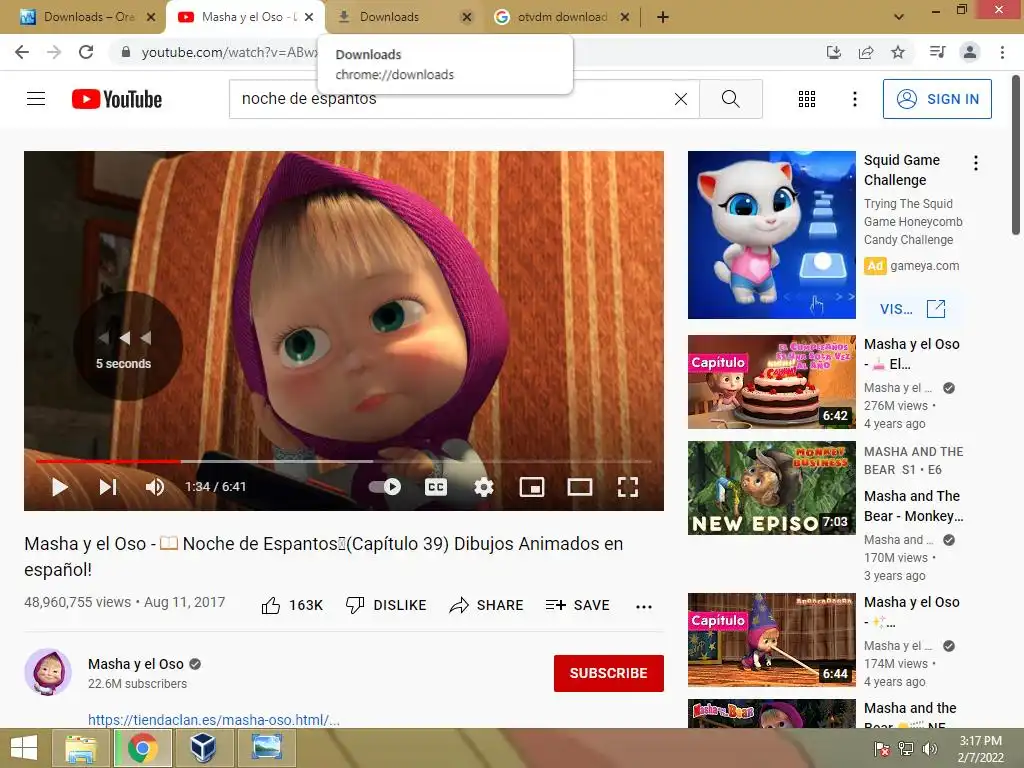
Task: Play the video
Action: click(x=59, y=487)
